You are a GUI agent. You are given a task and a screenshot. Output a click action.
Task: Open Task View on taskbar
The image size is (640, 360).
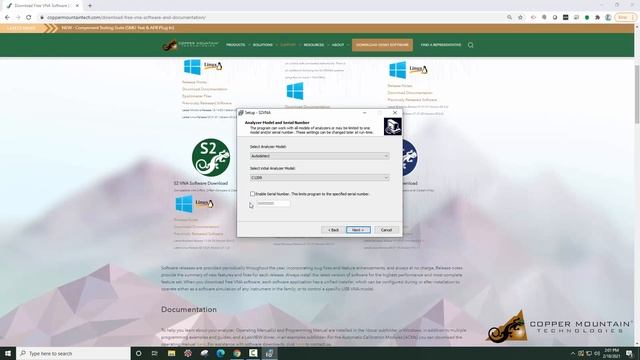[x=155, y=353]
